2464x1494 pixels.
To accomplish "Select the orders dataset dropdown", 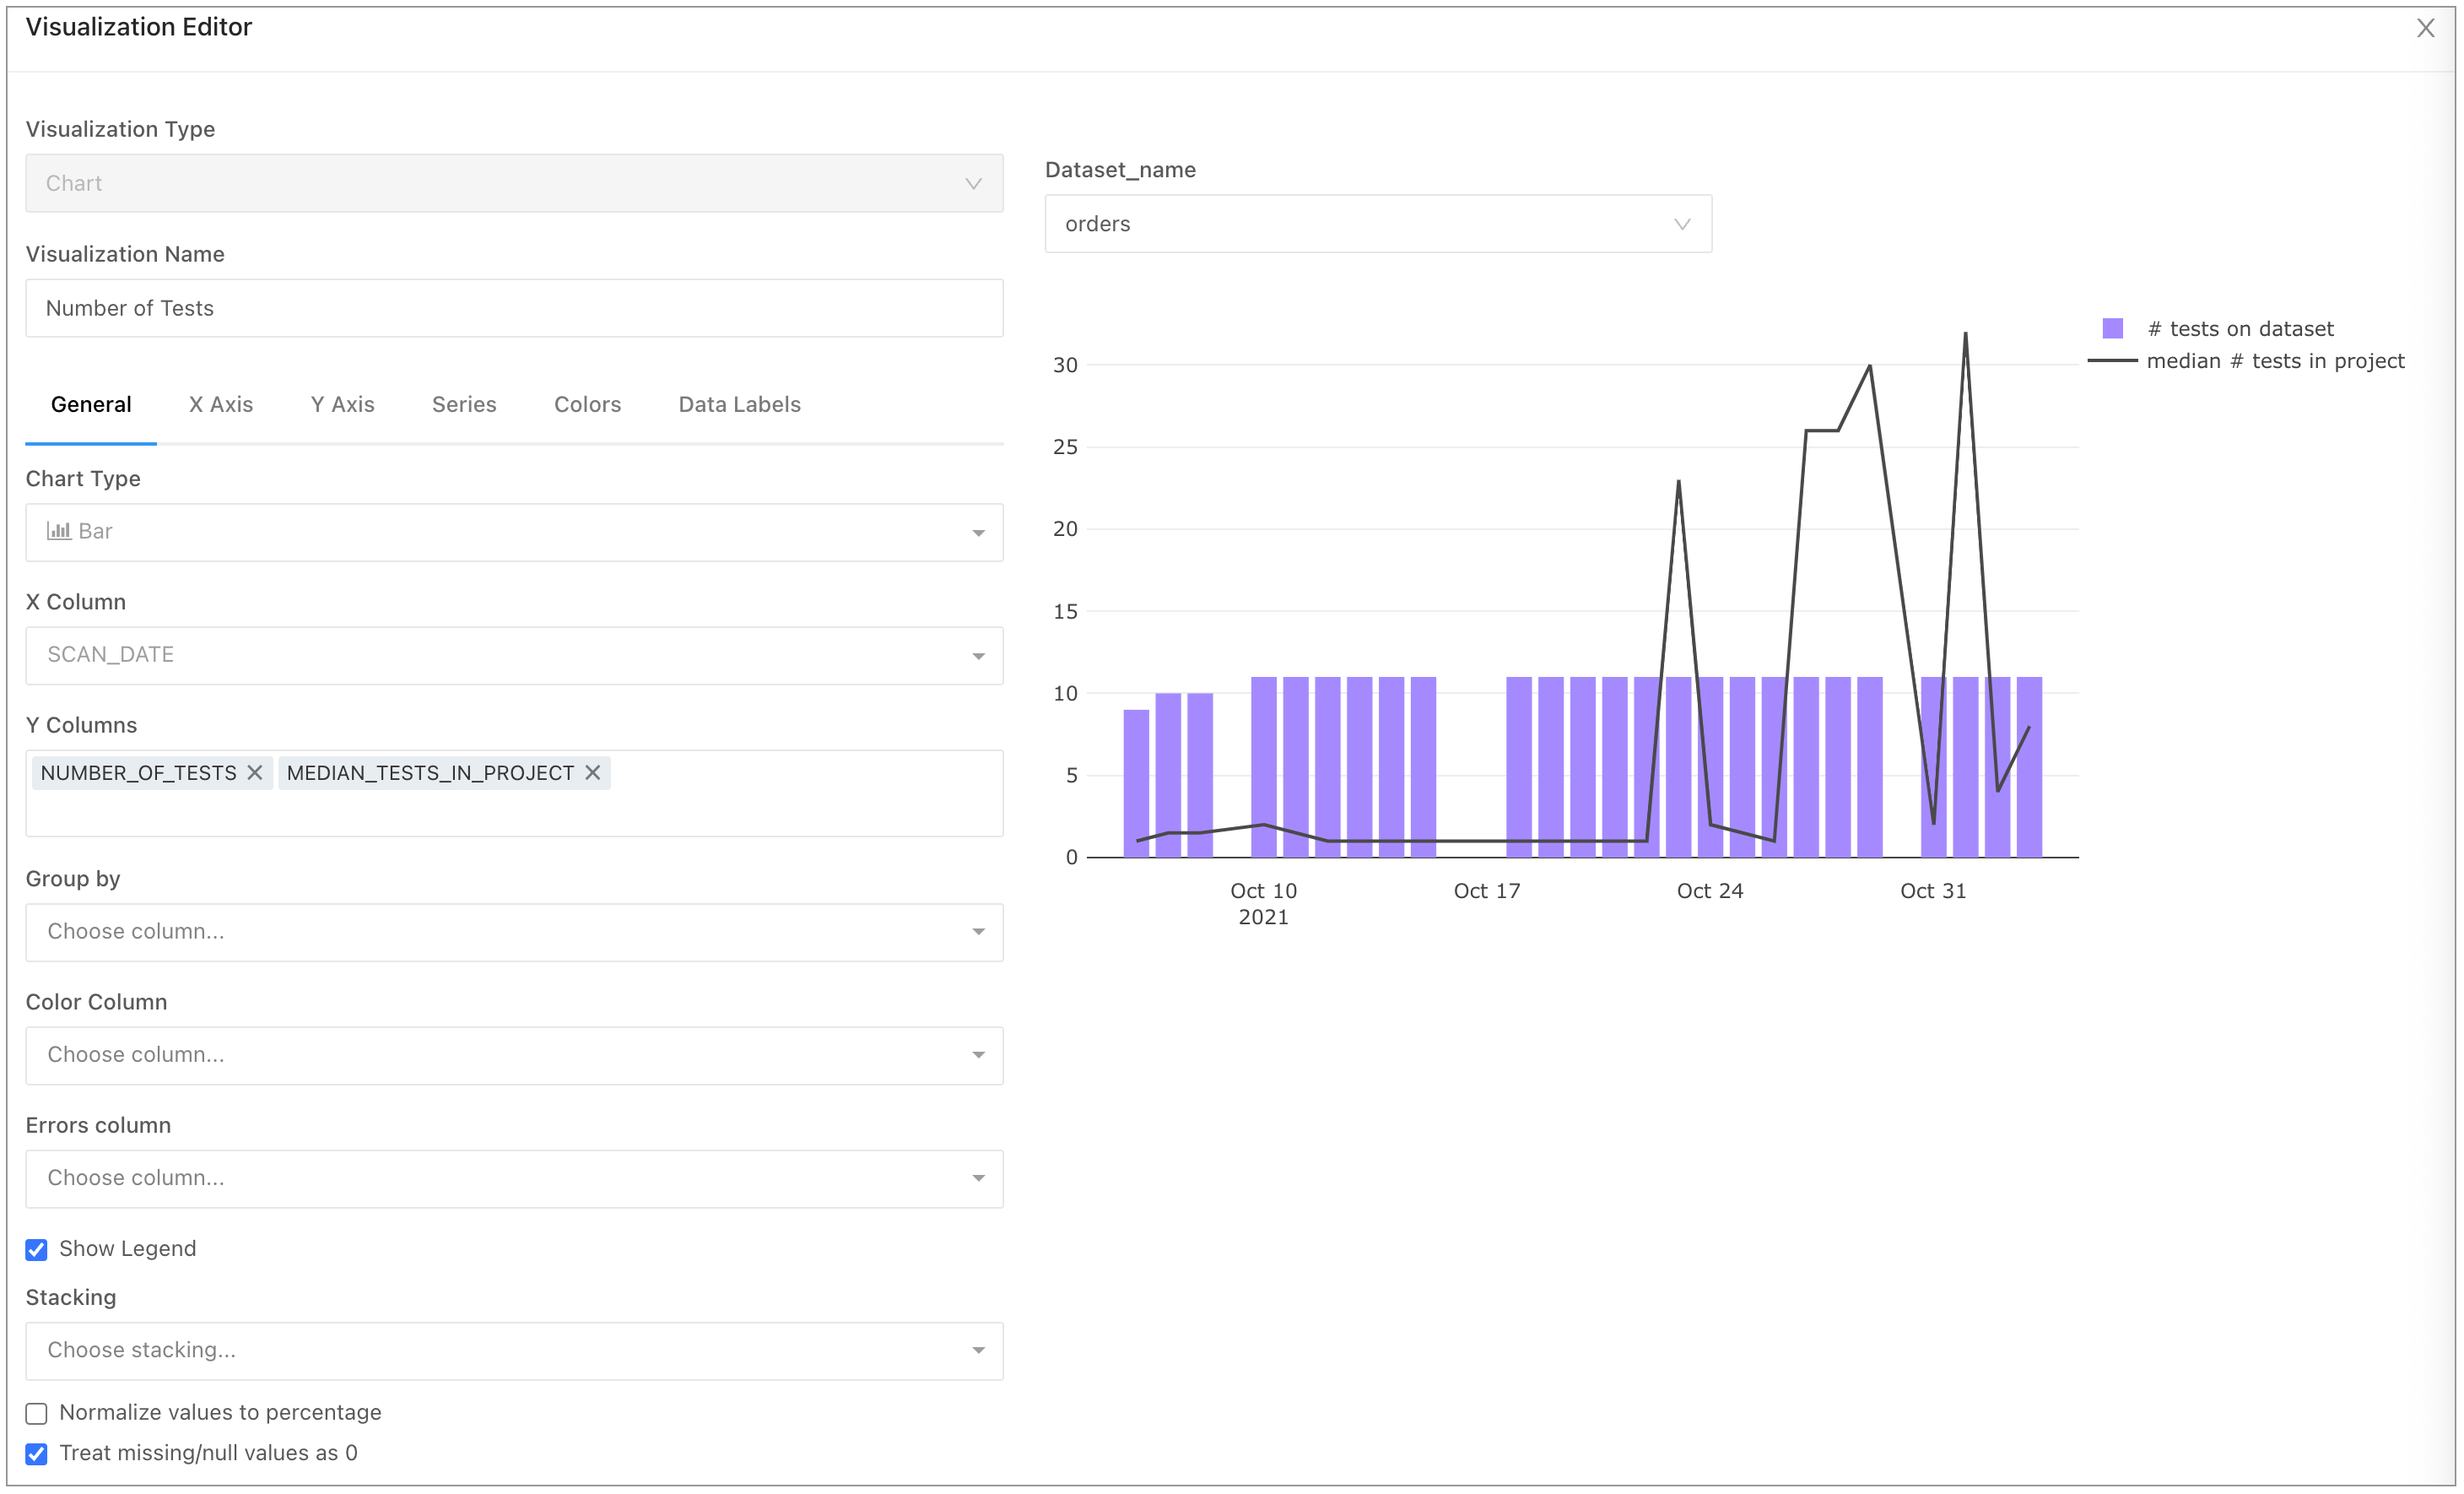I will click(1378, 224).
